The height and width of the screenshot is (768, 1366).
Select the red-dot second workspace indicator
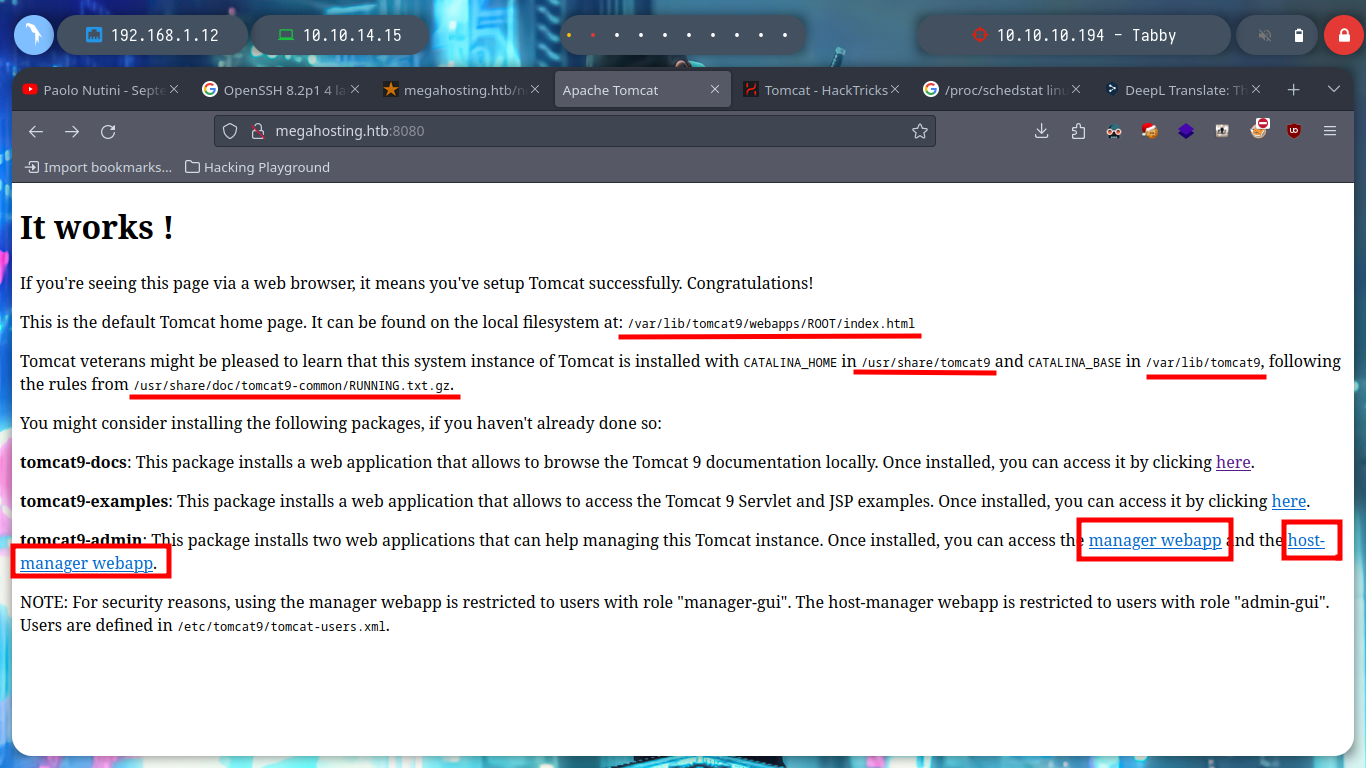[x=593, y=35]
